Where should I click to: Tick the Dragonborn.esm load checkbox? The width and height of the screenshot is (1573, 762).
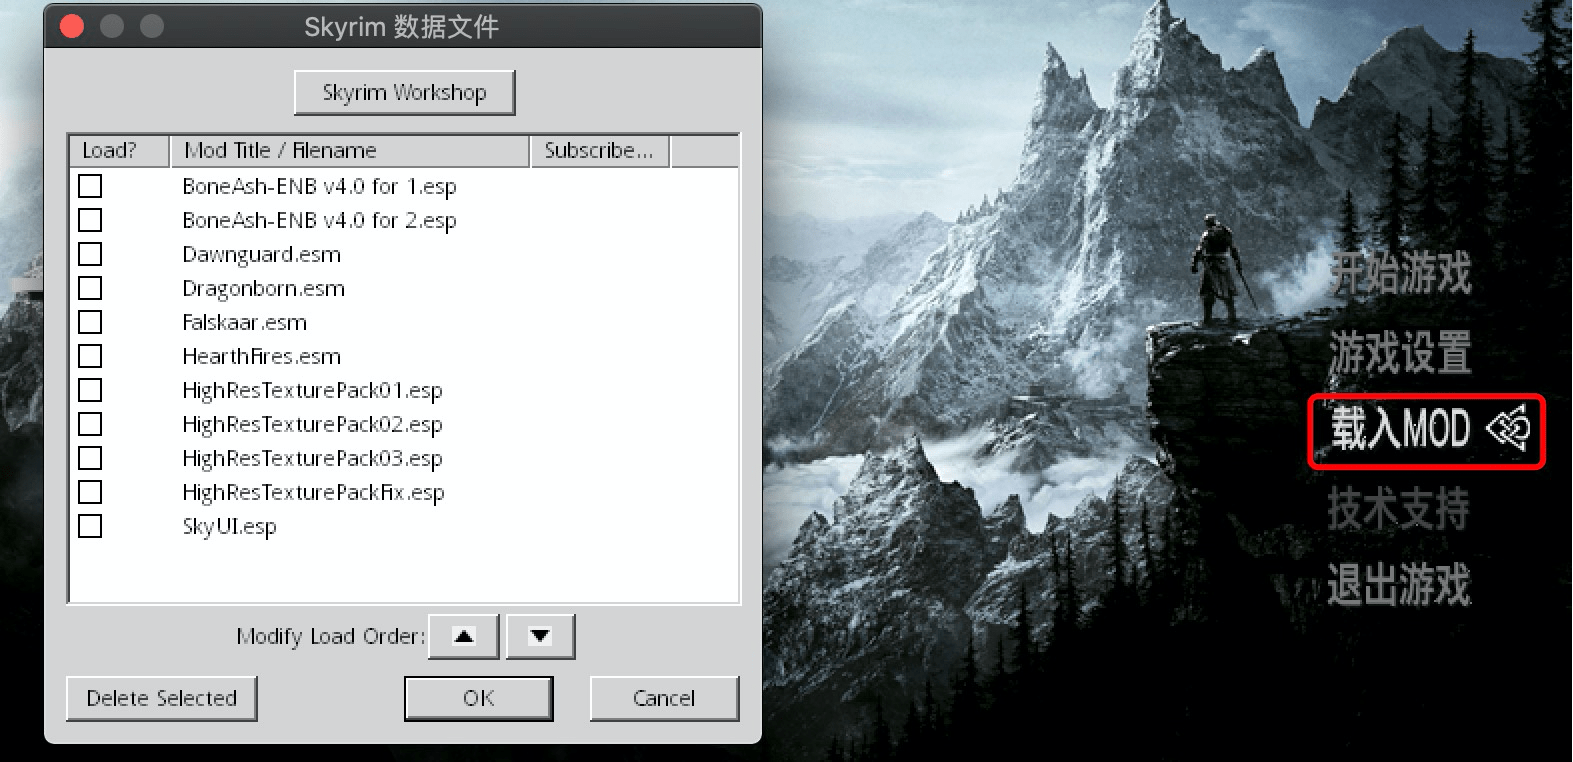(x=90, y=288)
